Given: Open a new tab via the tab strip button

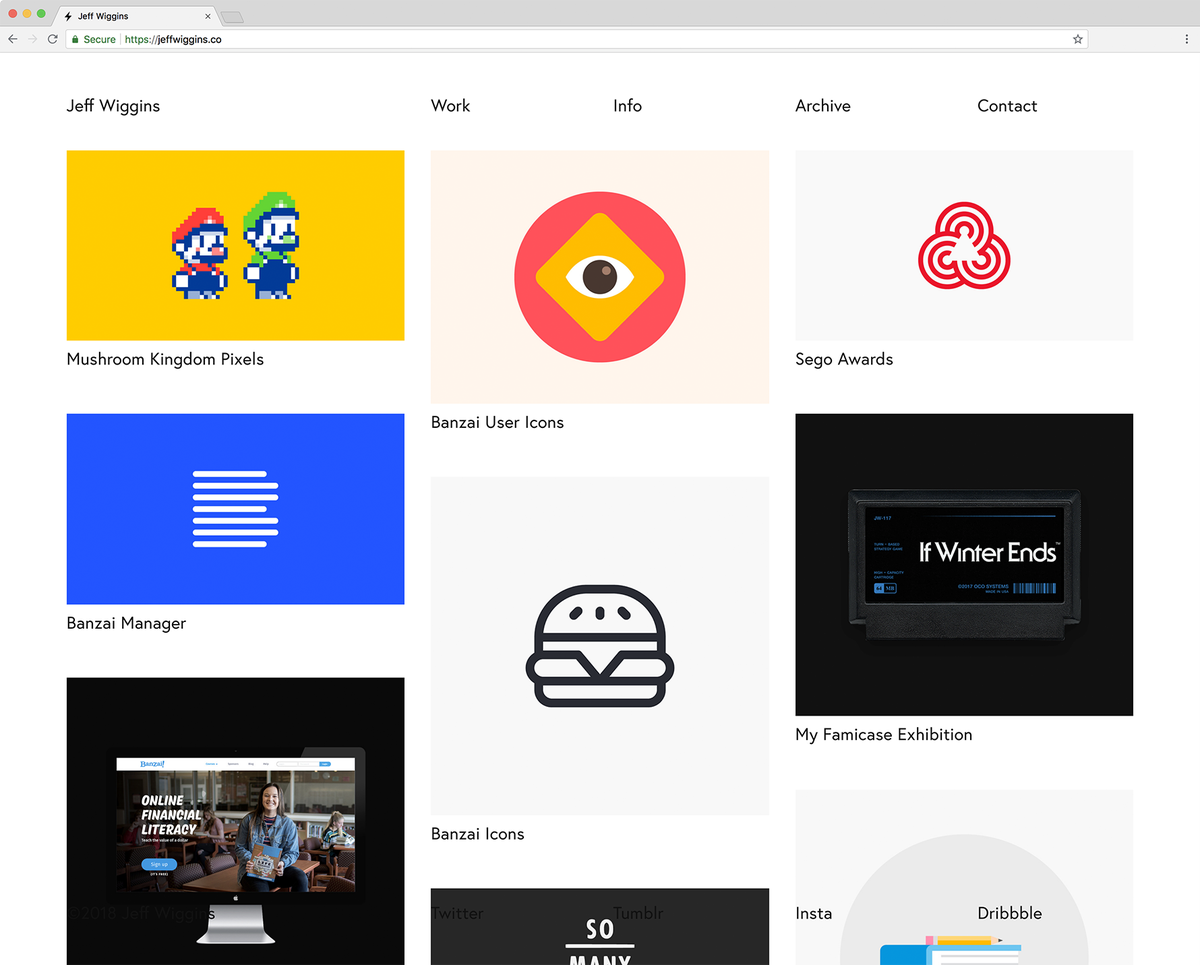Looking at the screenshot, I should tap(232, 17).
